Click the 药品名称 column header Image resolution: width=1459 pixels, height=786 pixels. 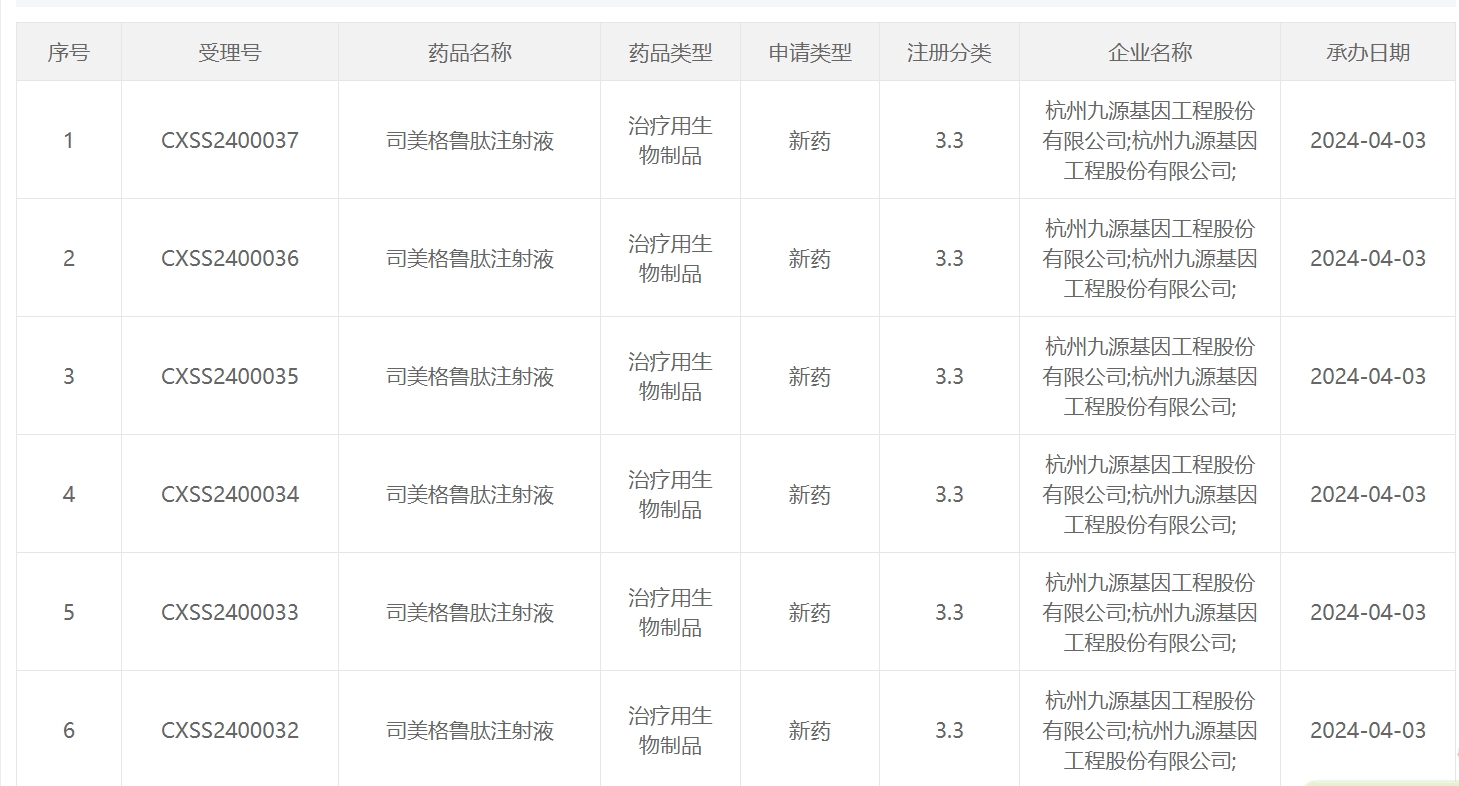coord(470,53)
